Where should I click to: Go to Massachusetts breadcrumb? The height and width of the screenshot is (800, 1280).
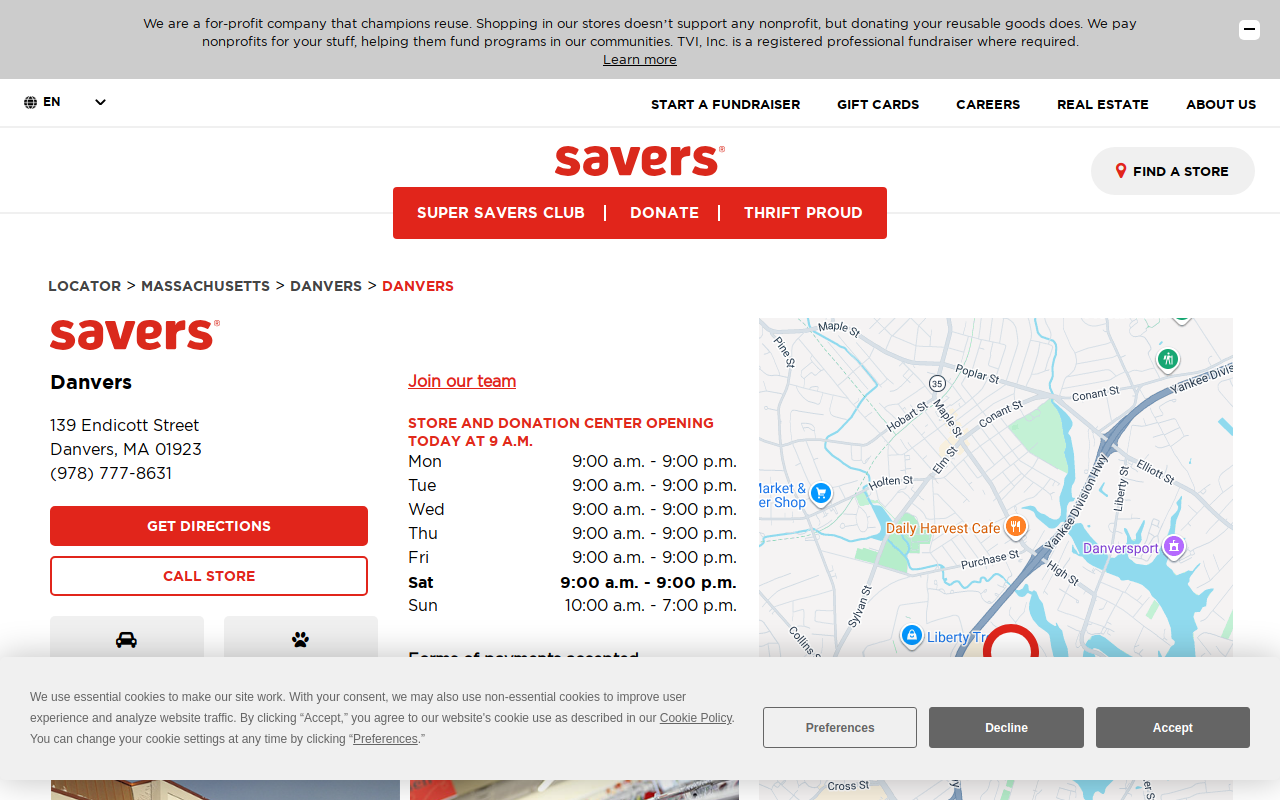pyautogui.click(x=205, y=286)
